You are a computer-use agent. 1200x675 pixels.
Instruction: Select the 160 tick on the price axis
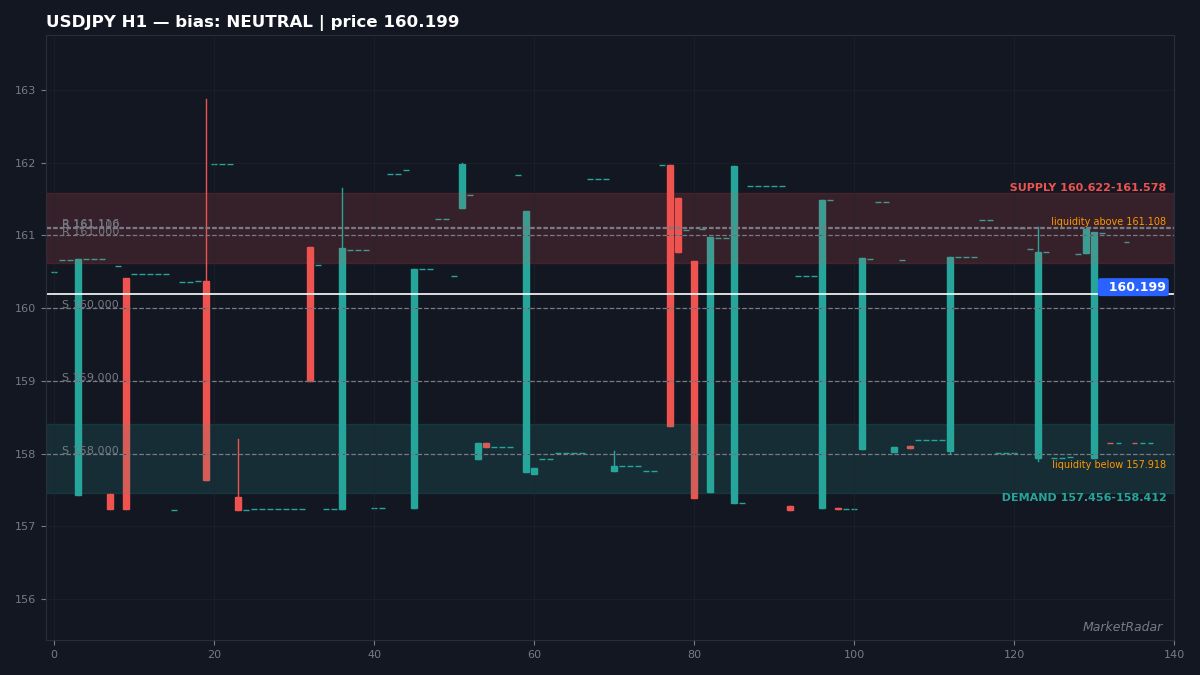tap(24, 309)
